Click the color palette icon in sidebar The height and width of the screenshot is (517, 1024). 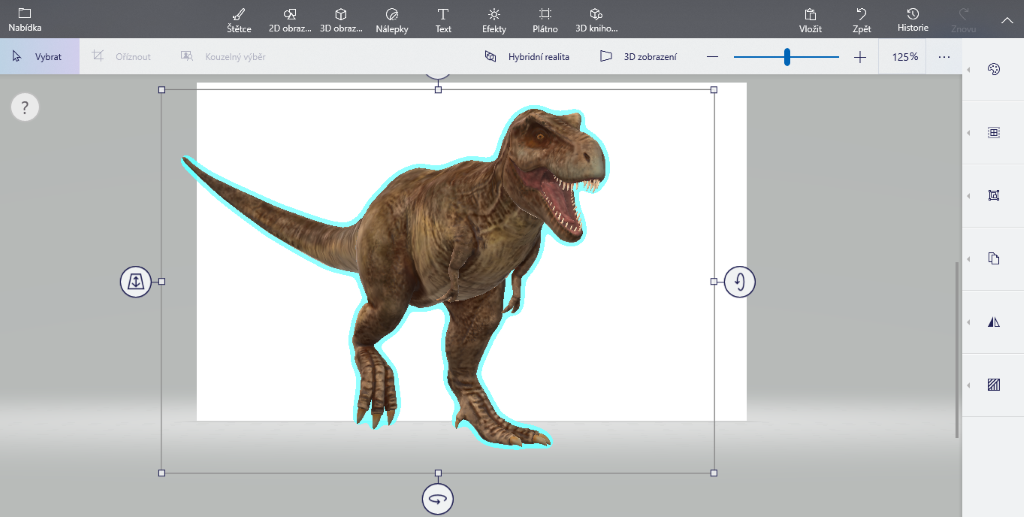993,70
